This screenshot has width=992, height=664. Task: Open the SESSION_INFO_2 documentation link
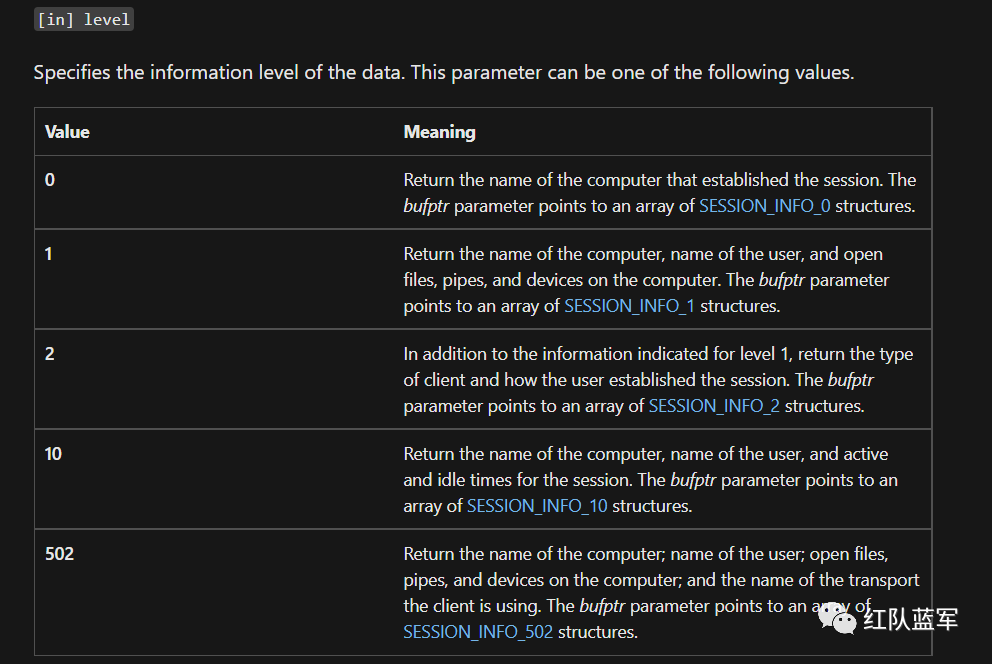[x=714, y=406]
